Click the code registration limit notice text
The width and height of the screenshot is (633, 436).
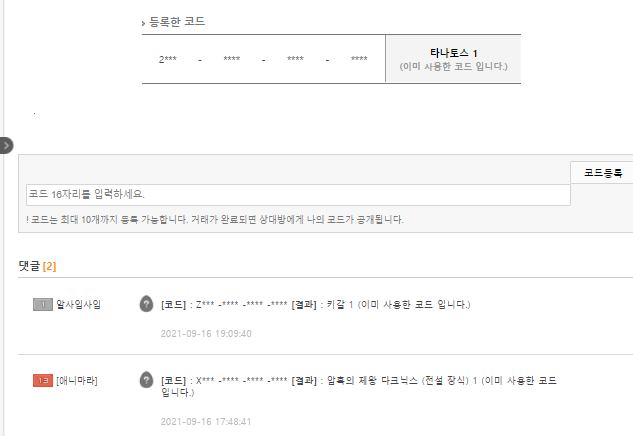tap(214, 219)
